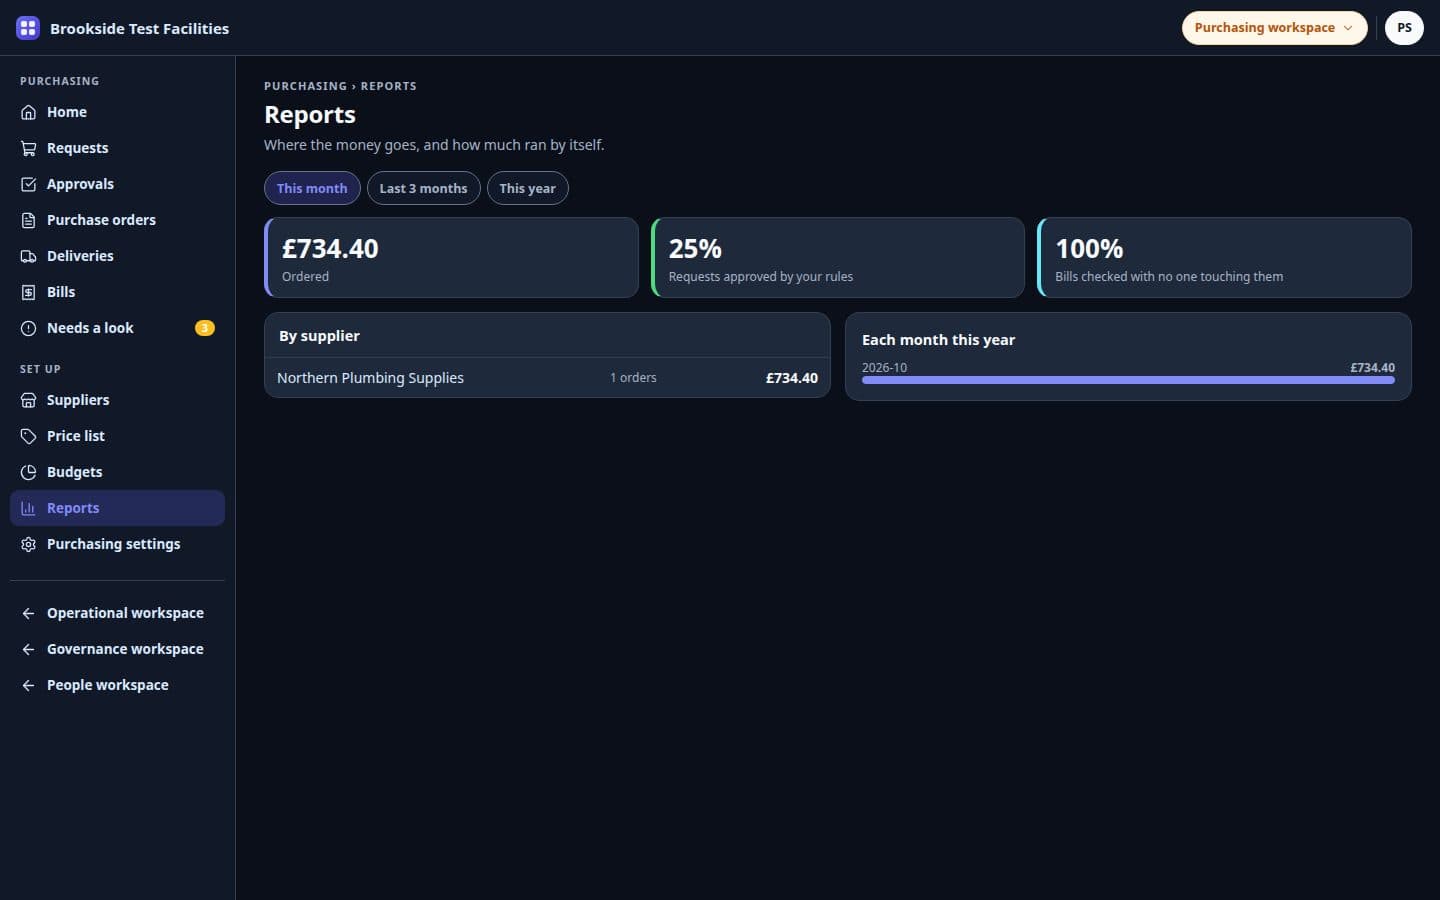Click the Needs a look alert icon

point(28,328)
